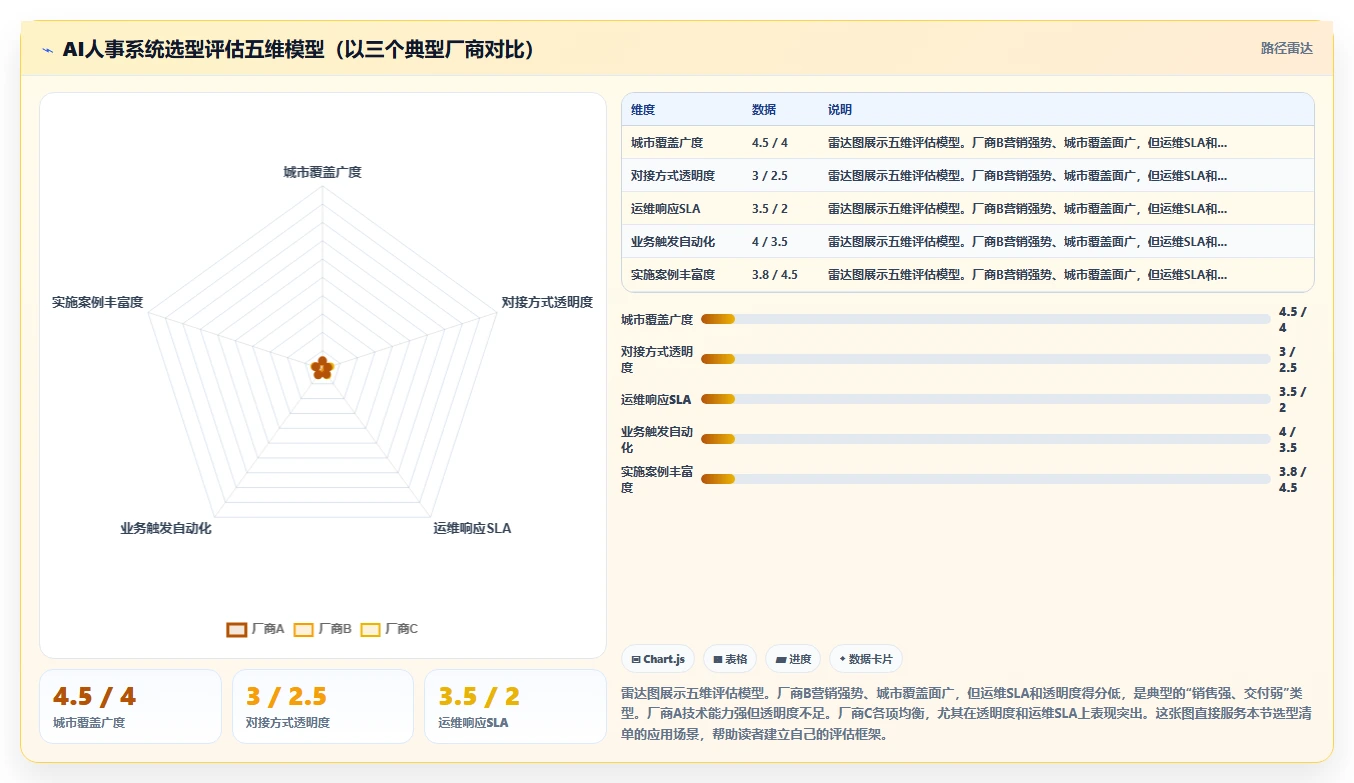Click the 4 / 3.5 table value
This screenshot has height=783, width=1354.
[x=770, y=242]
